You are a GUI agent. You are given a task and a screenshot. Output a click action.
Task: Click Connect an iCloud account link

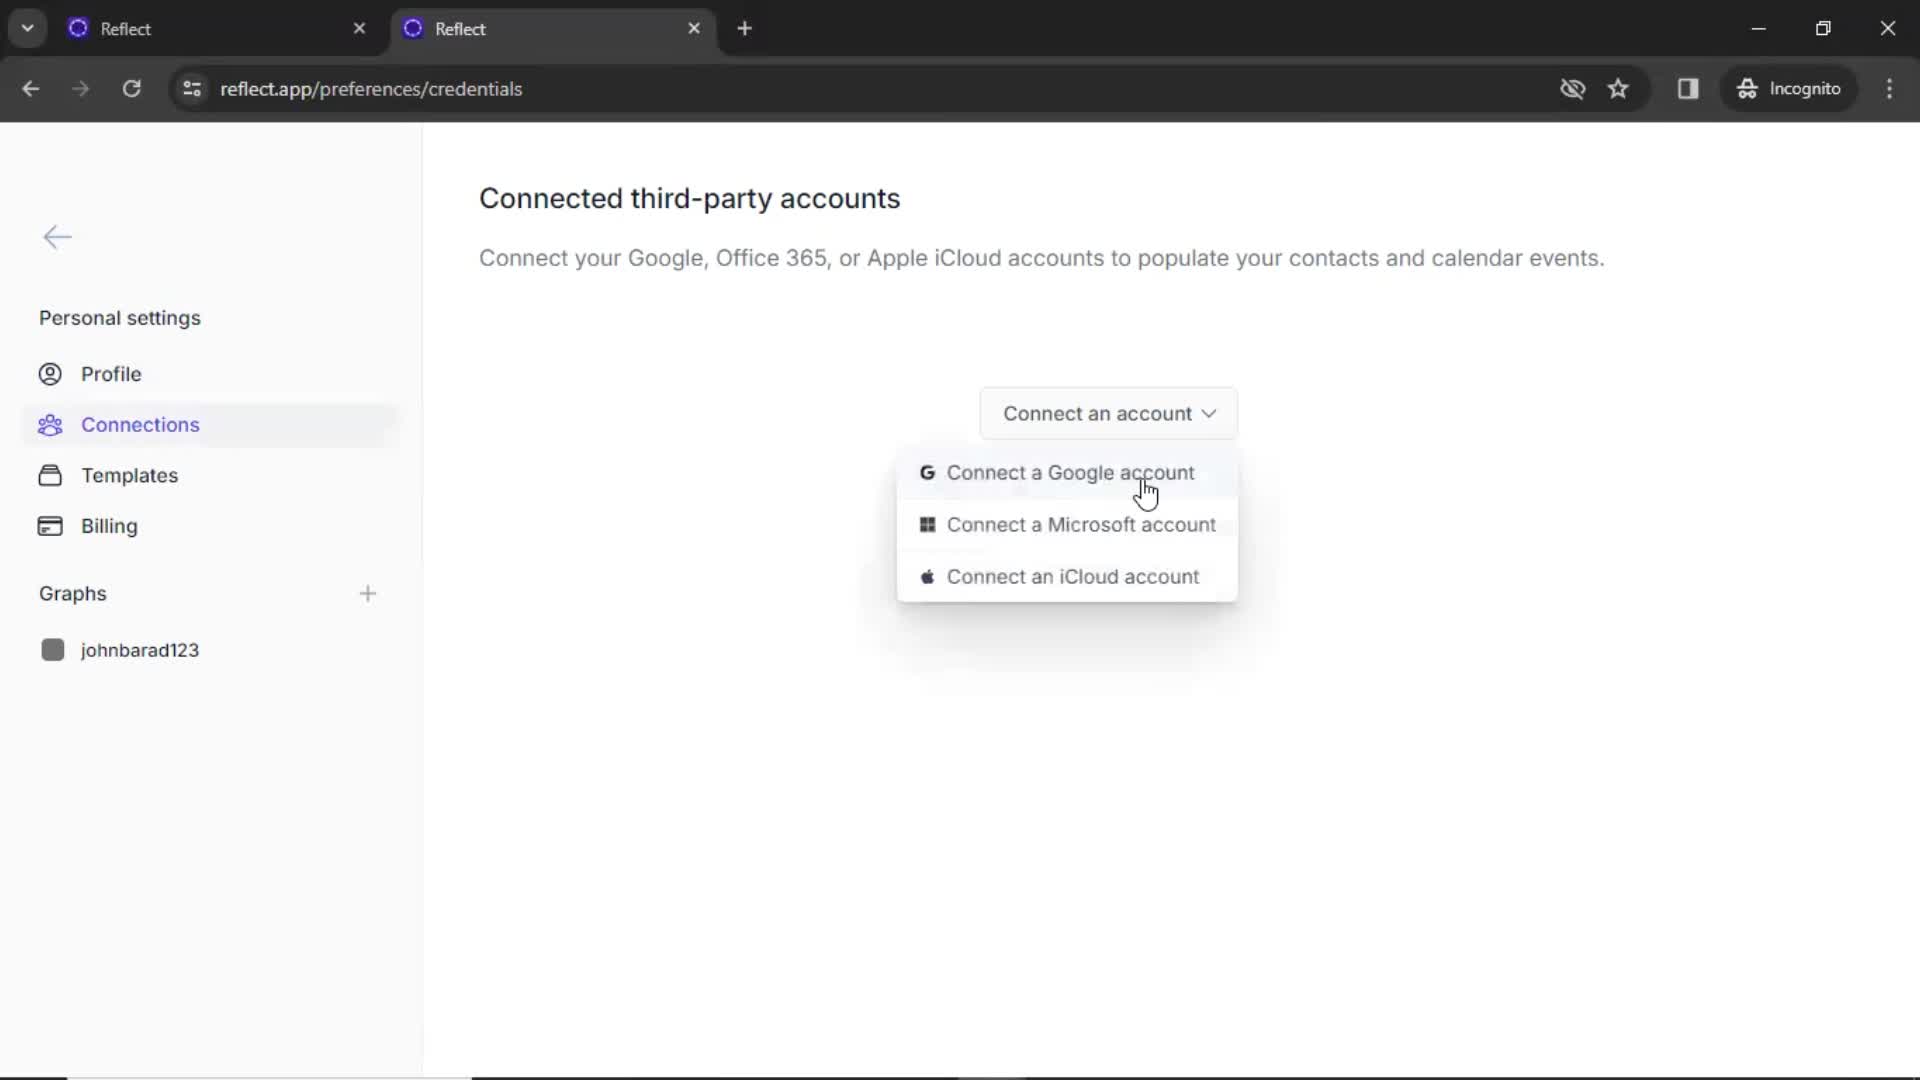pos(1073,576)
